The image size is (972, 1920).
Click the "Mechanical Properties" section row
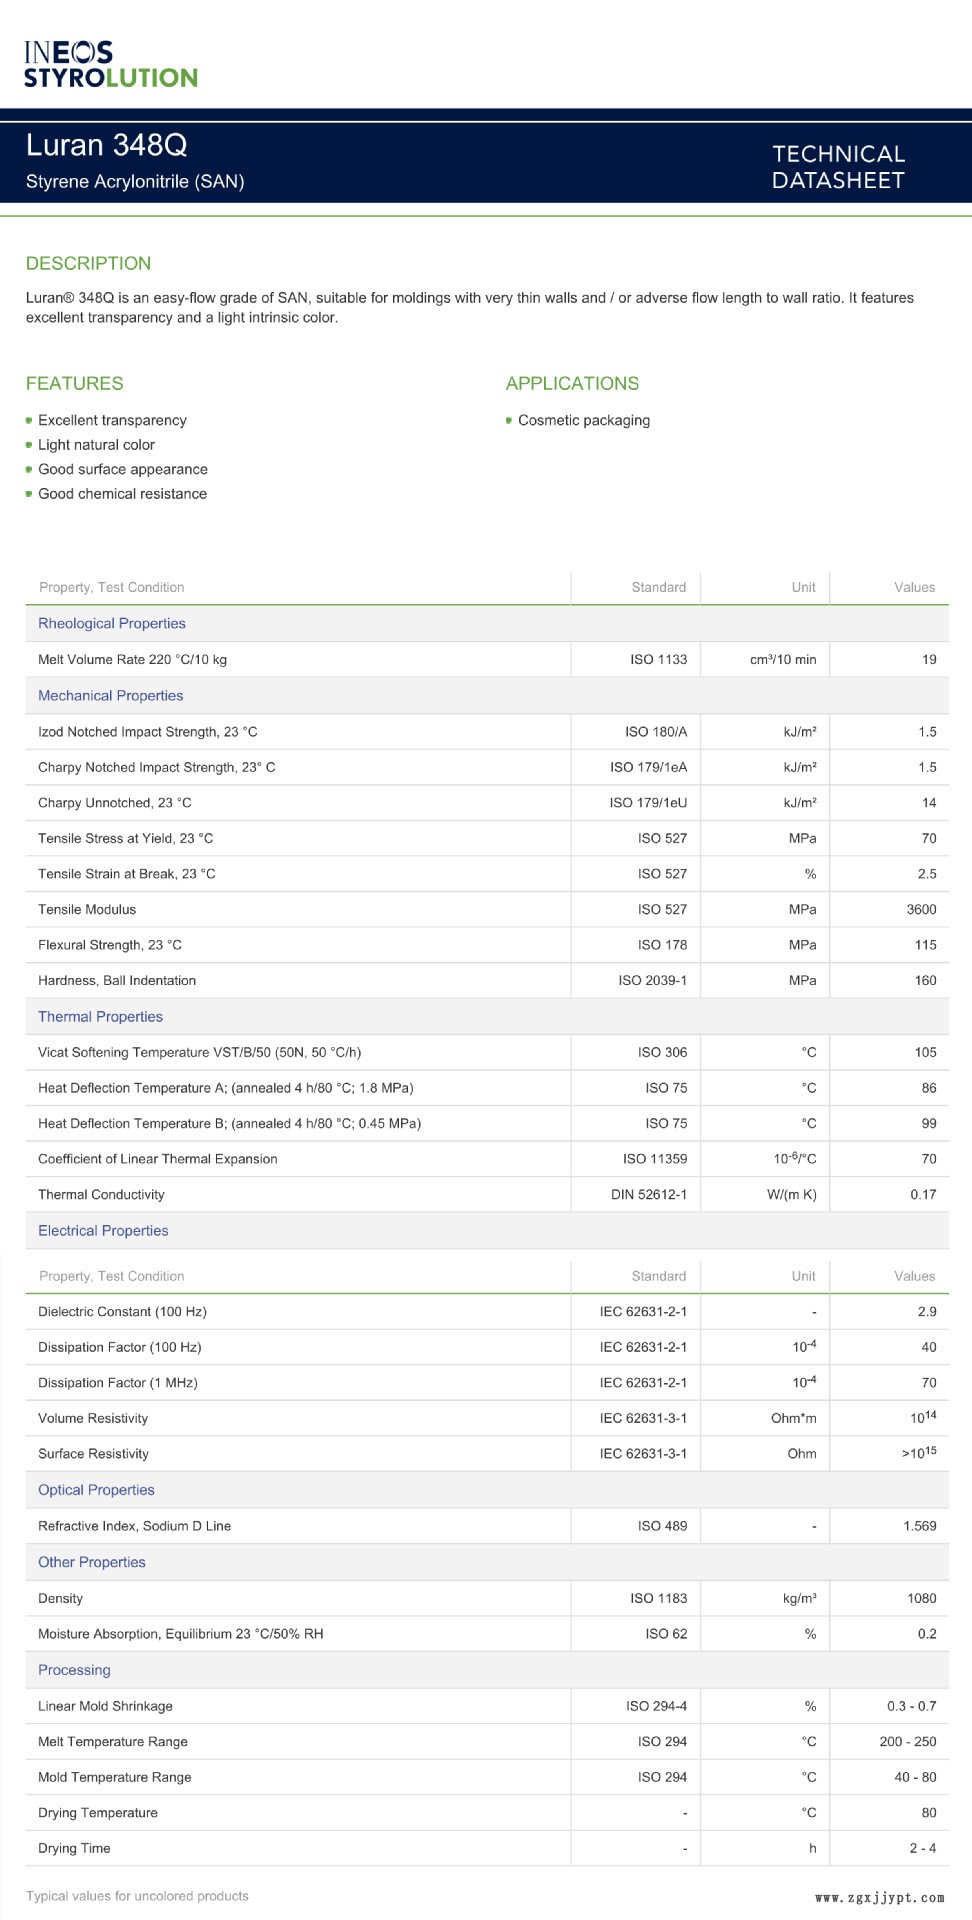(x=487, y=695)
